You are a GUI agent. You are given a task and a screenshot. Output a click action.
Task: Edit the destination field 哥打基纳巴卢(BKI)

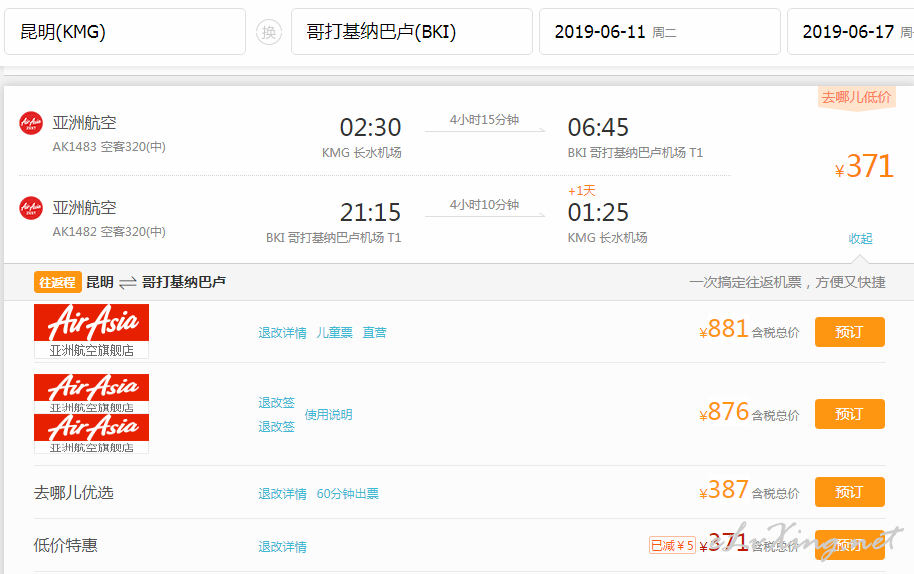point(411,32)
